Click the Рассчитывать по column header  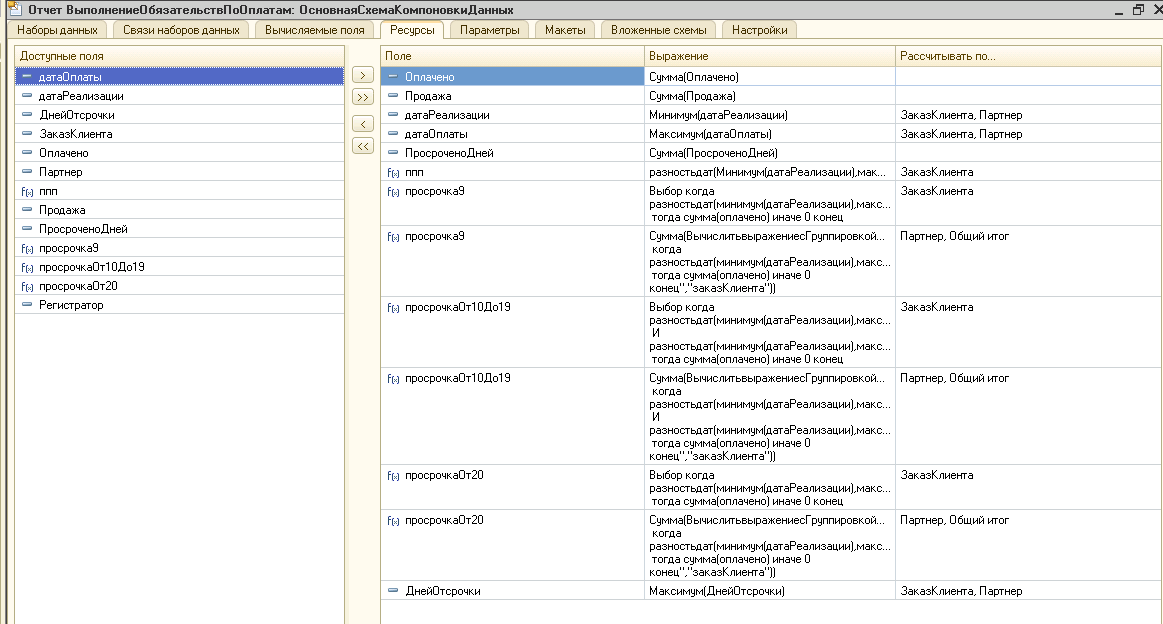[947, 56]
